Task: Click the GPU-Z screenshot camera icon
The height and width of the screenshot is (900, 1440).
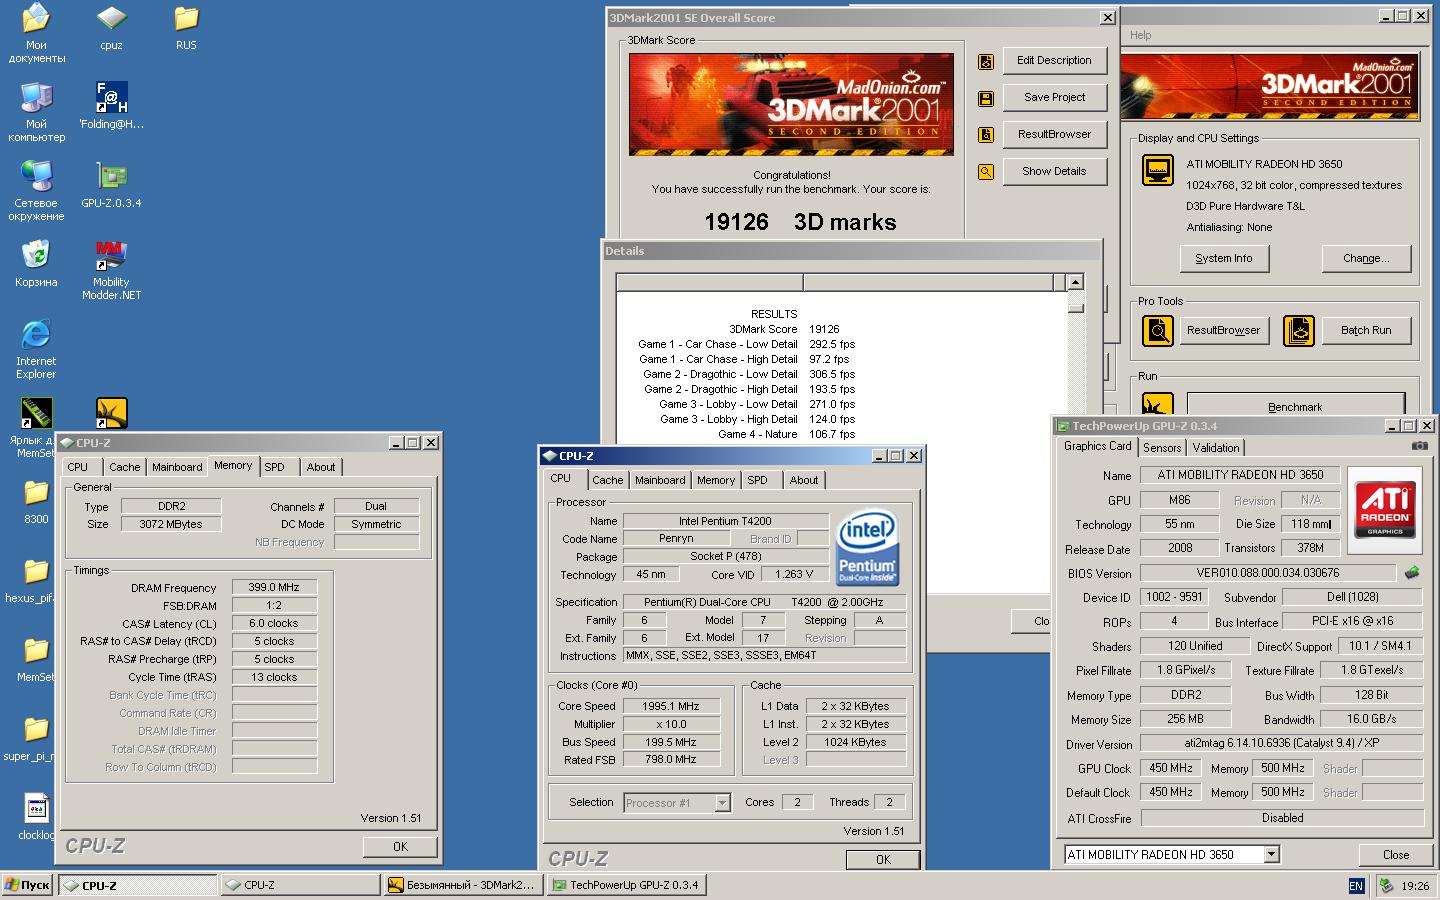Action: click(x=1419, y=446)
